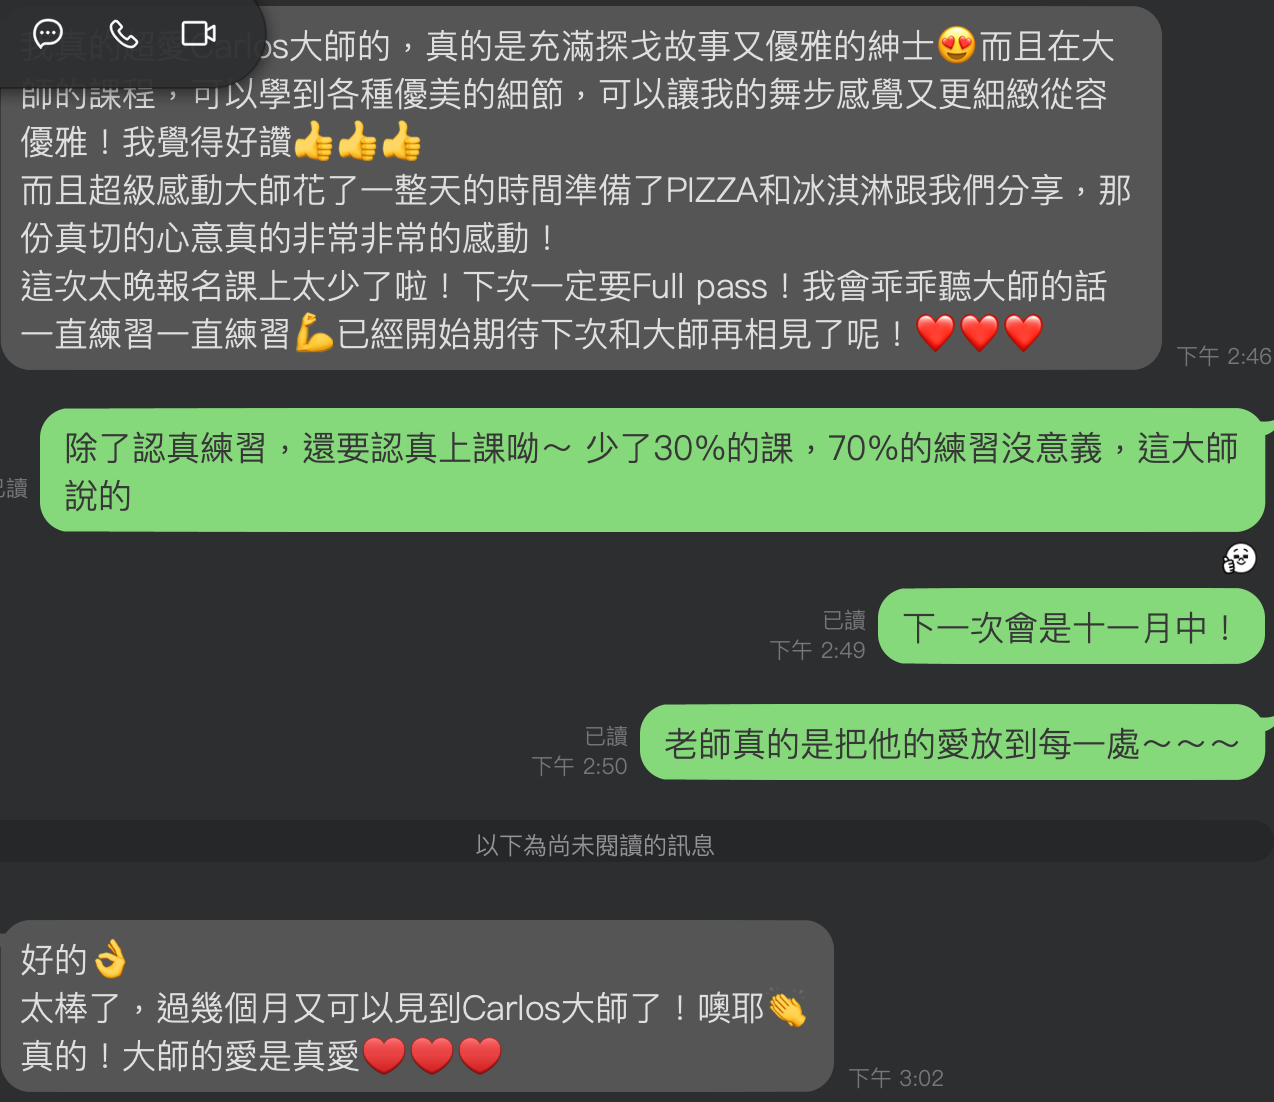
Task: Click the OK hand emoji after 好的
Action: (110, 959)
